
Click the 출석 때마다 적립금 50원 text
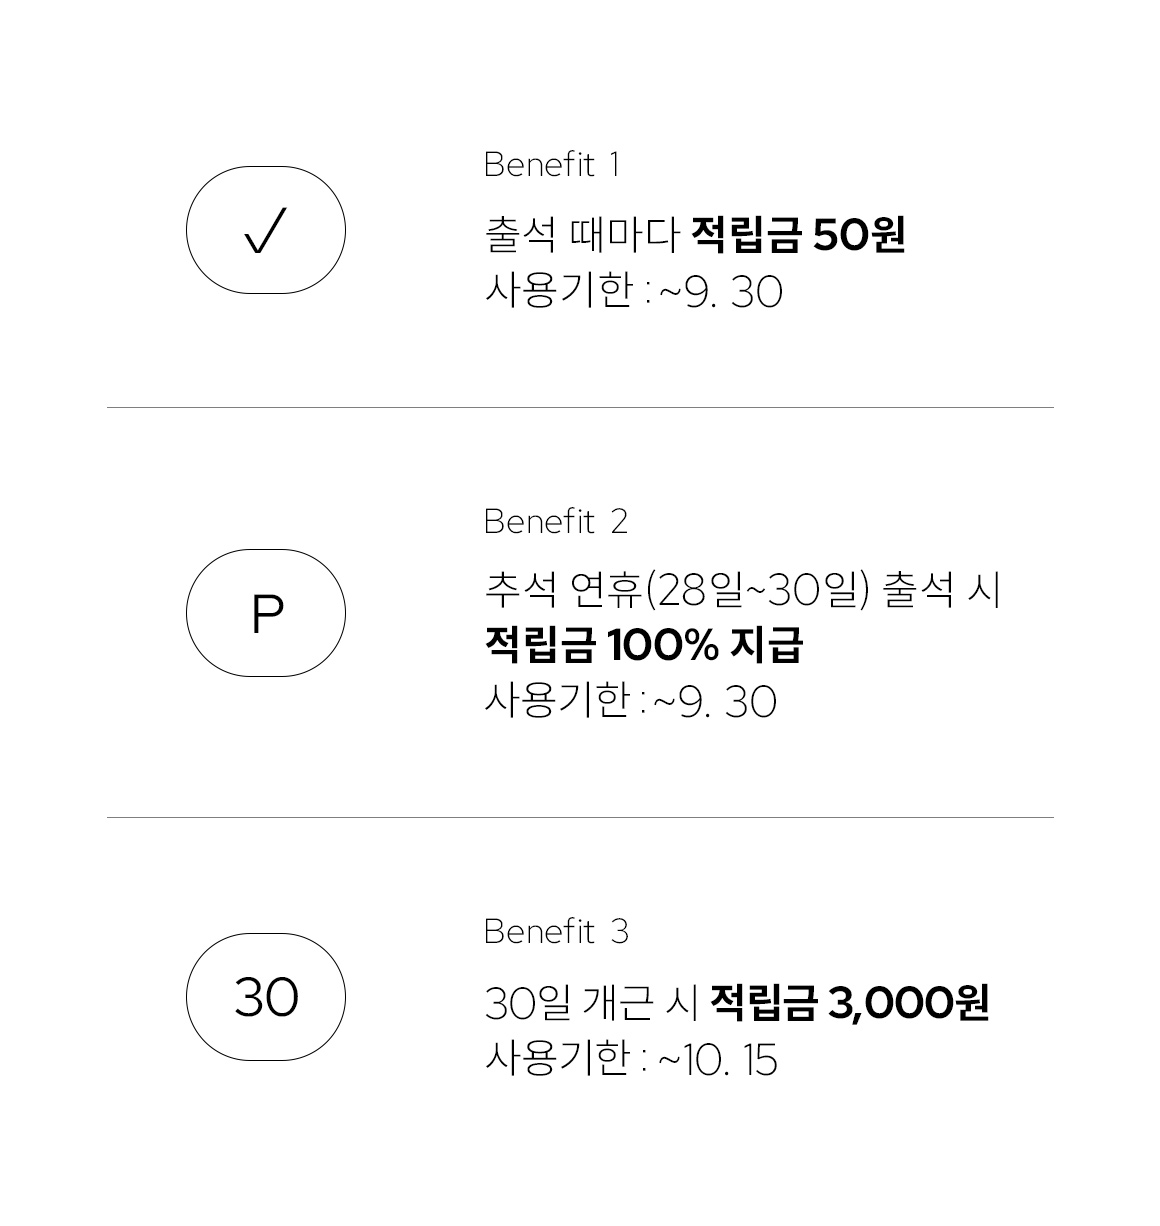coord(695,236)
